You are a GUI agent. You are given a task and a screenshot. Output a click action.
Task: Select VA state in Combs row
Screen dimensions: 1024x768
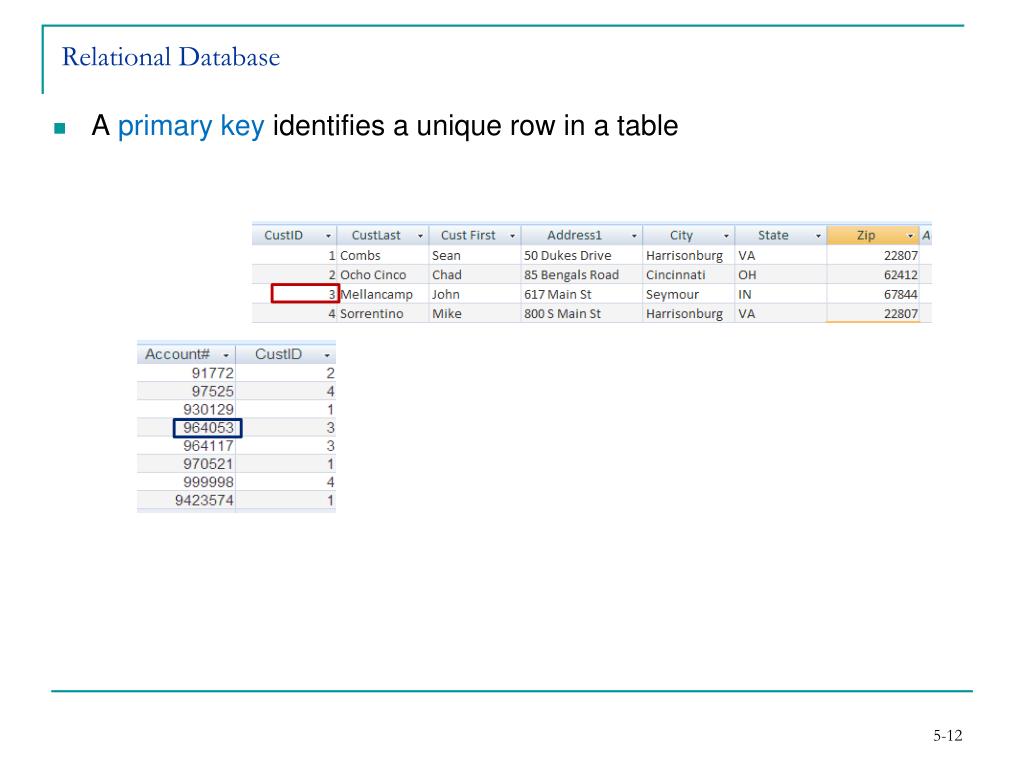tap(781, 255)
